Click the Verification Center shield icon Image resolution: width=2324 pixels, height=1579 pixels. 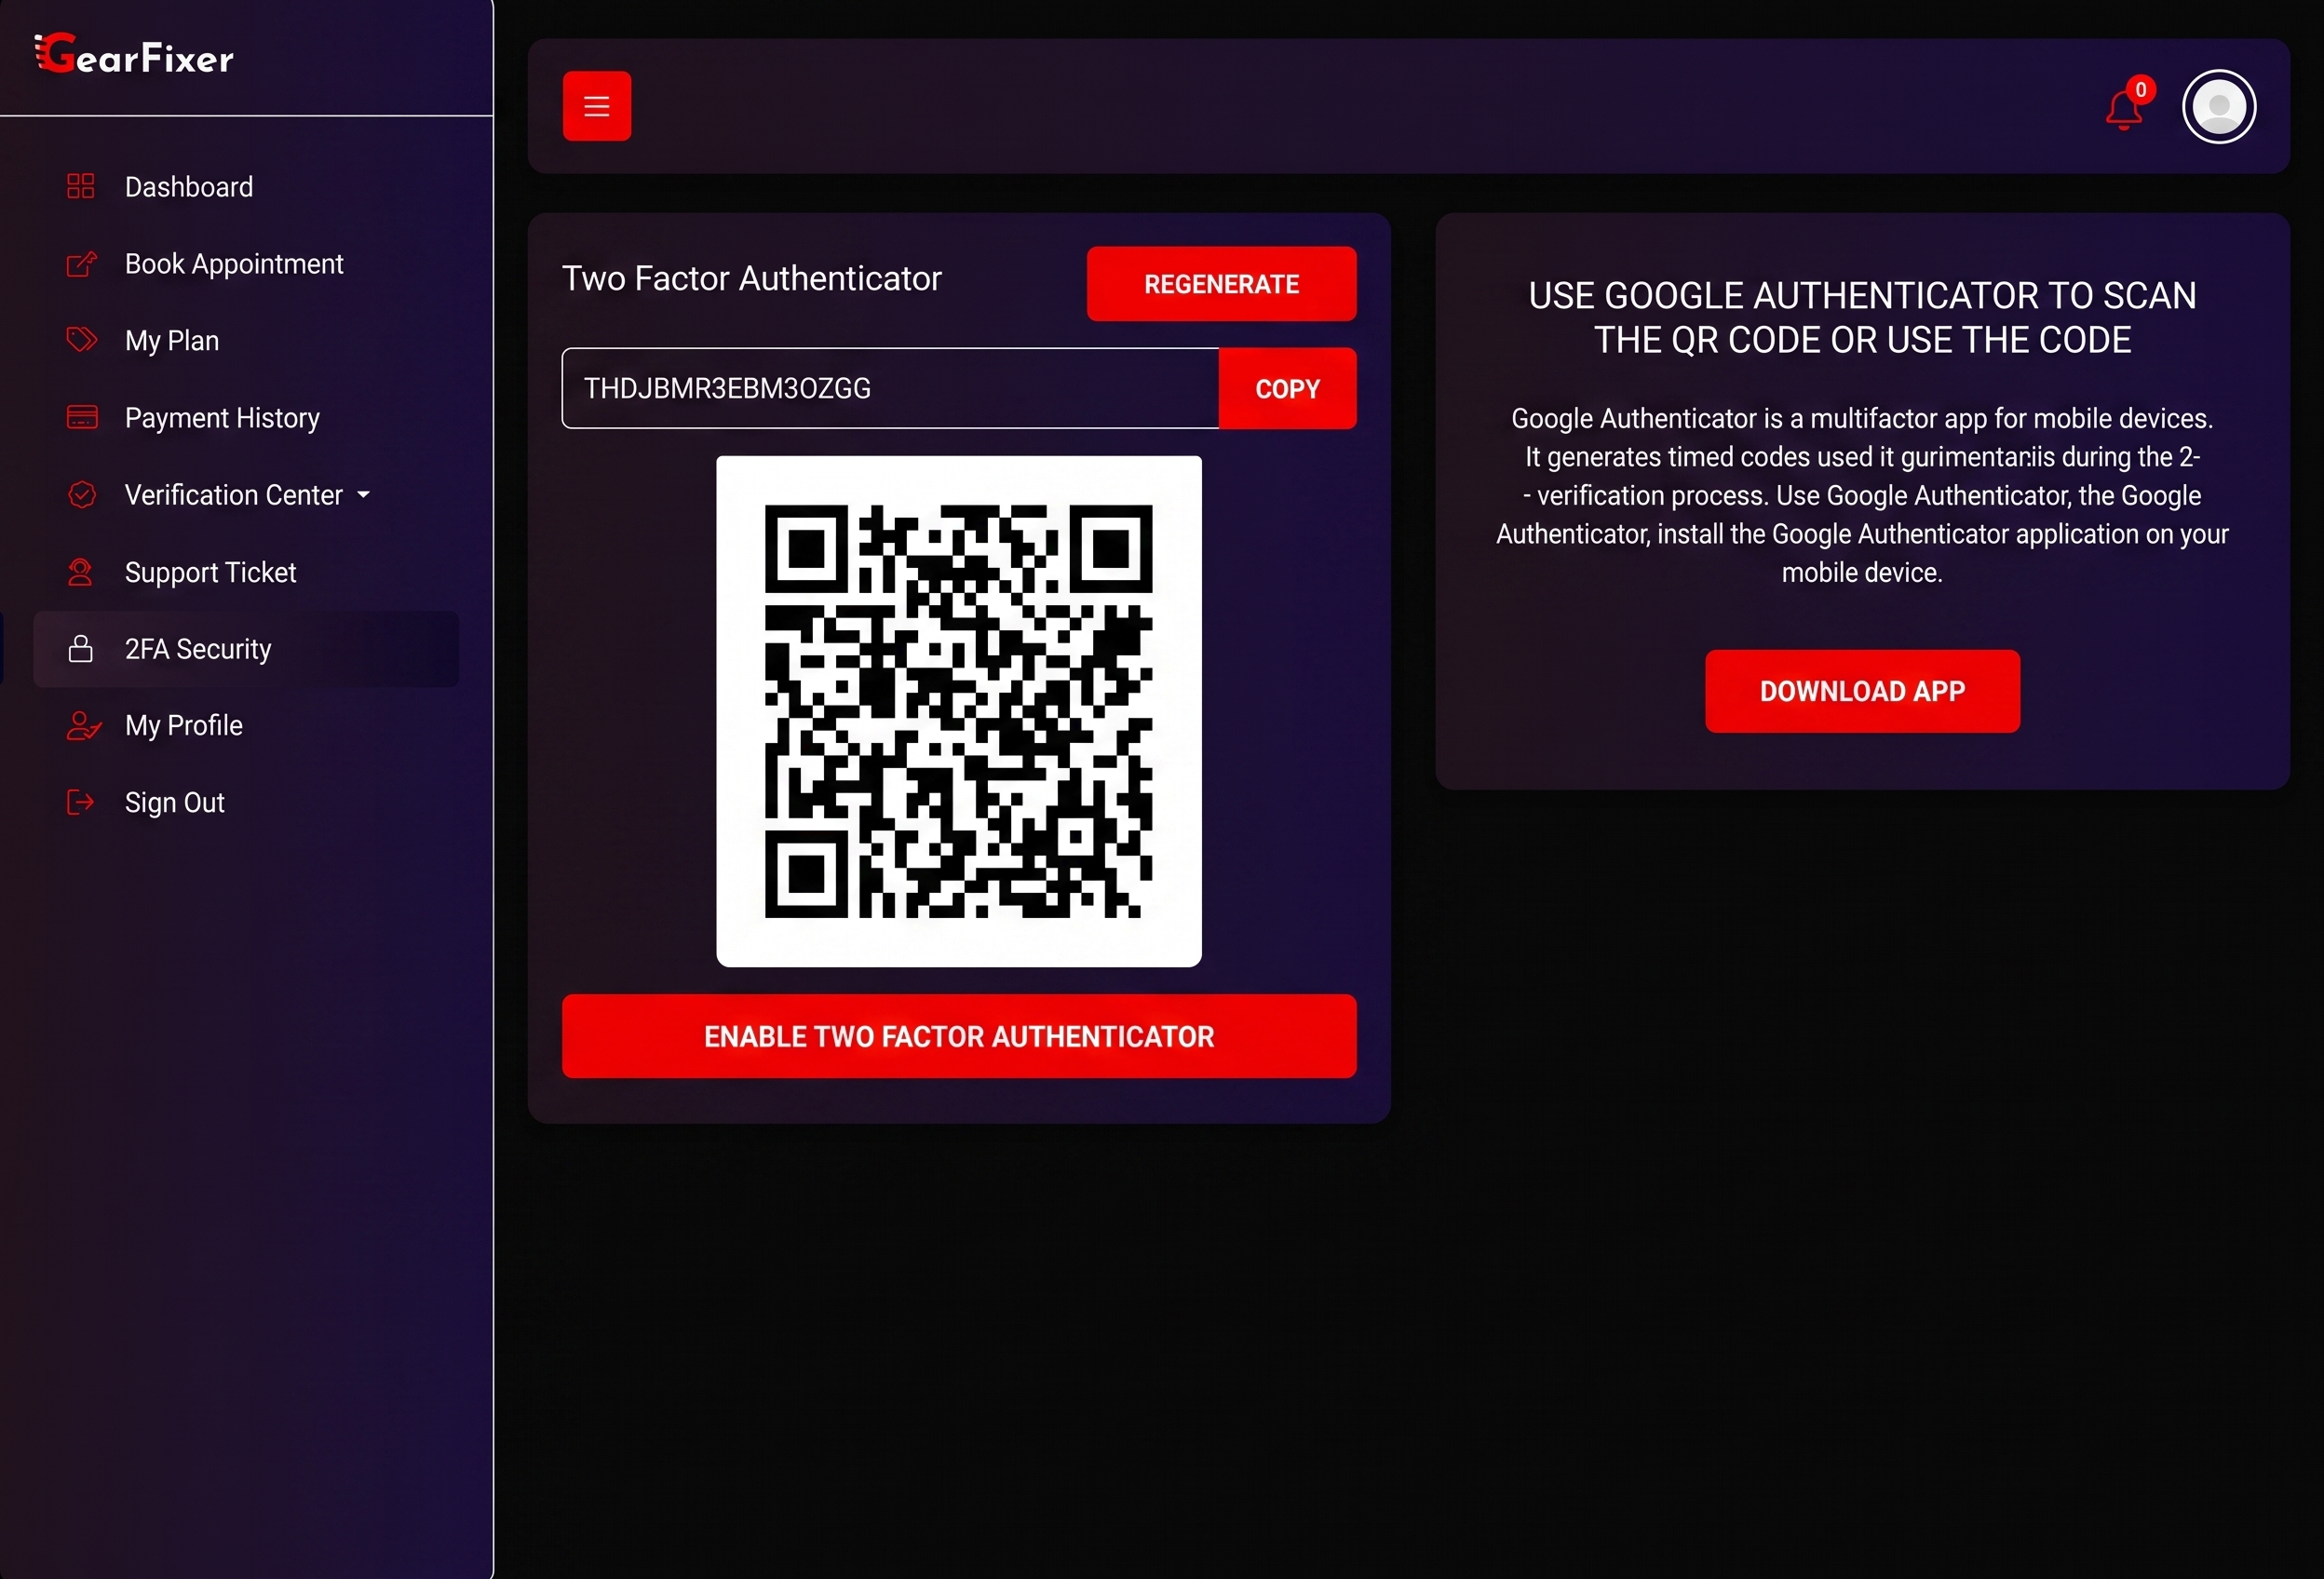(81, 494)
